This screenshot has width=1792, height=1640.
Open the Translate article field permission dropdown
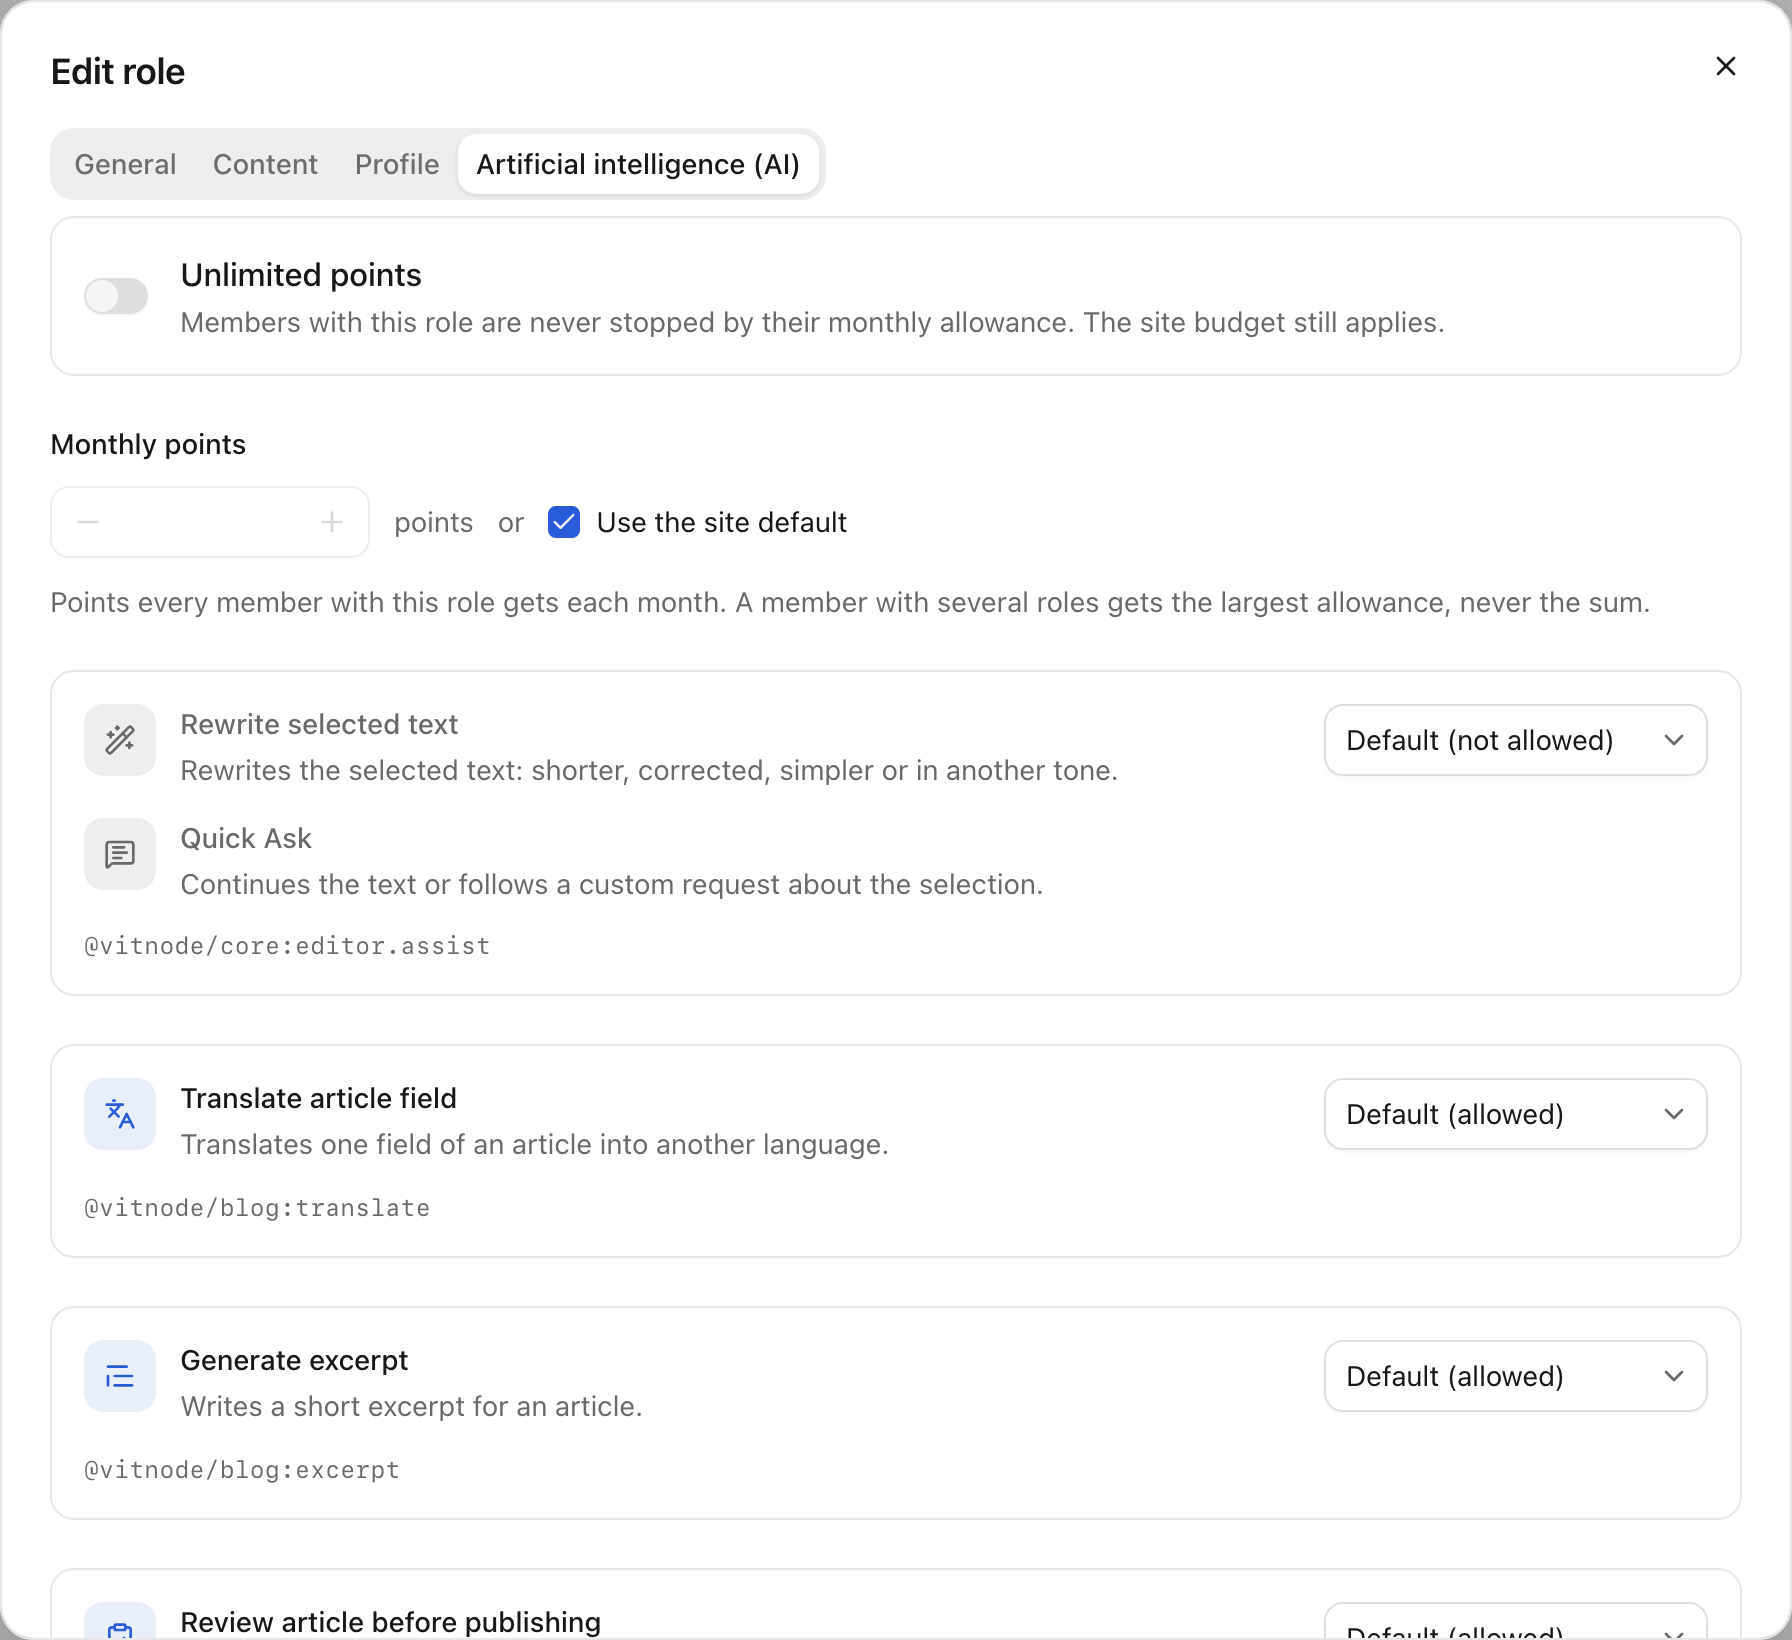(x=1515, y=1114)
